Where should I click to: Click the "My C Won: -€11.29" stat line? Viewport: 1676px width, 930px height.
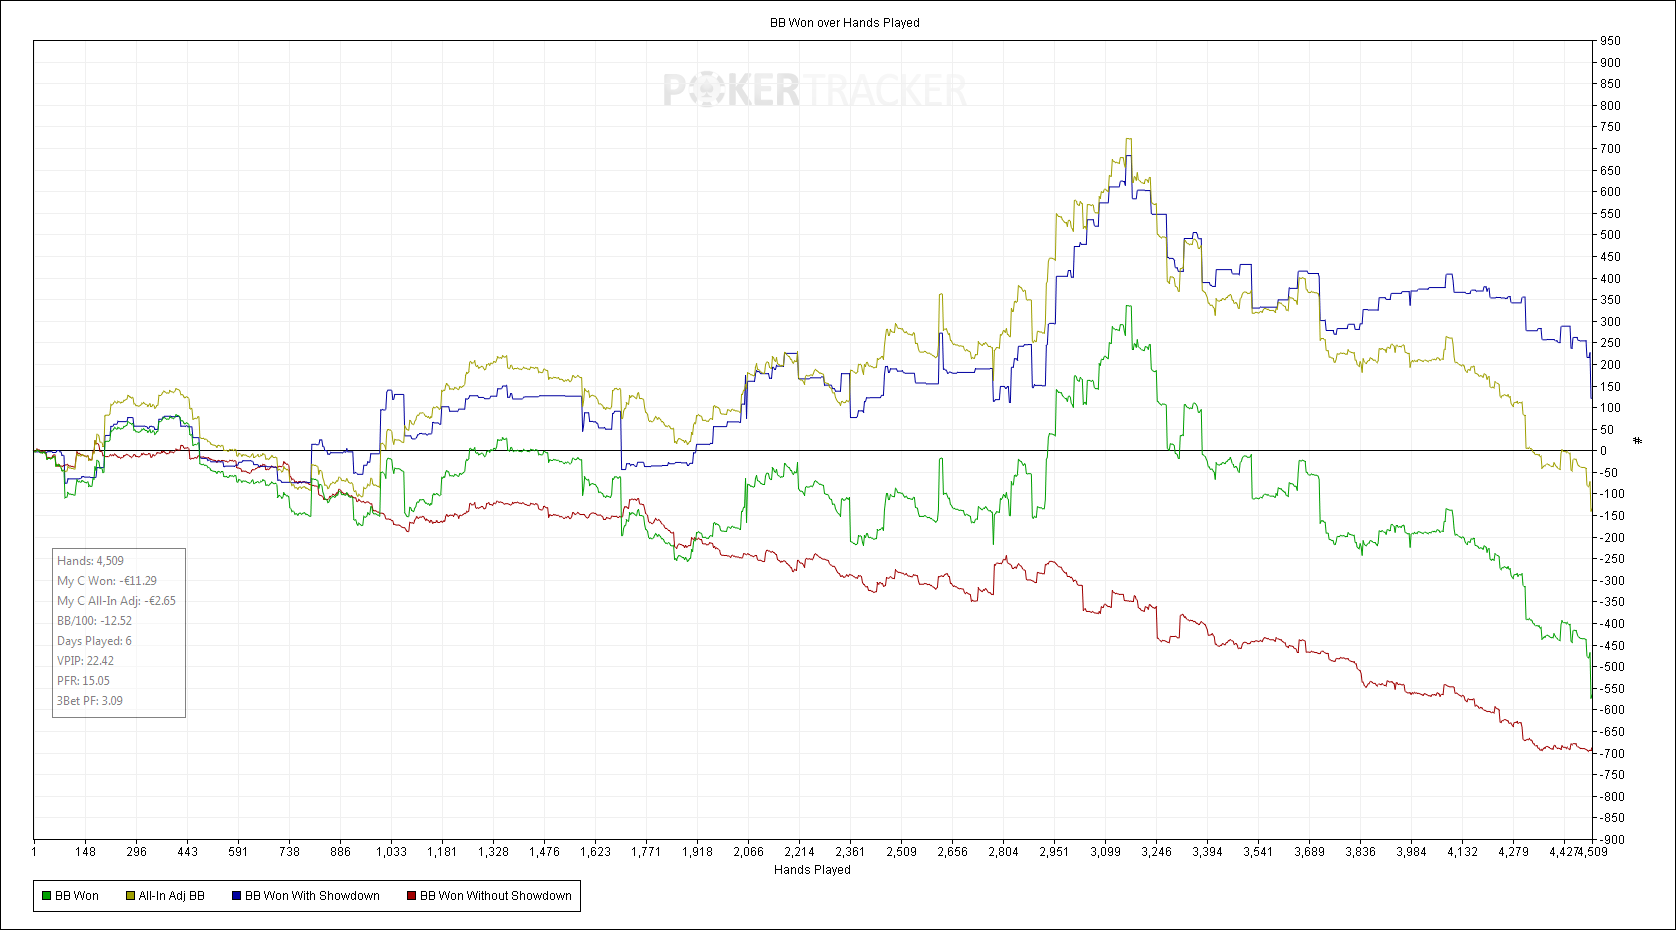(107, 581)
